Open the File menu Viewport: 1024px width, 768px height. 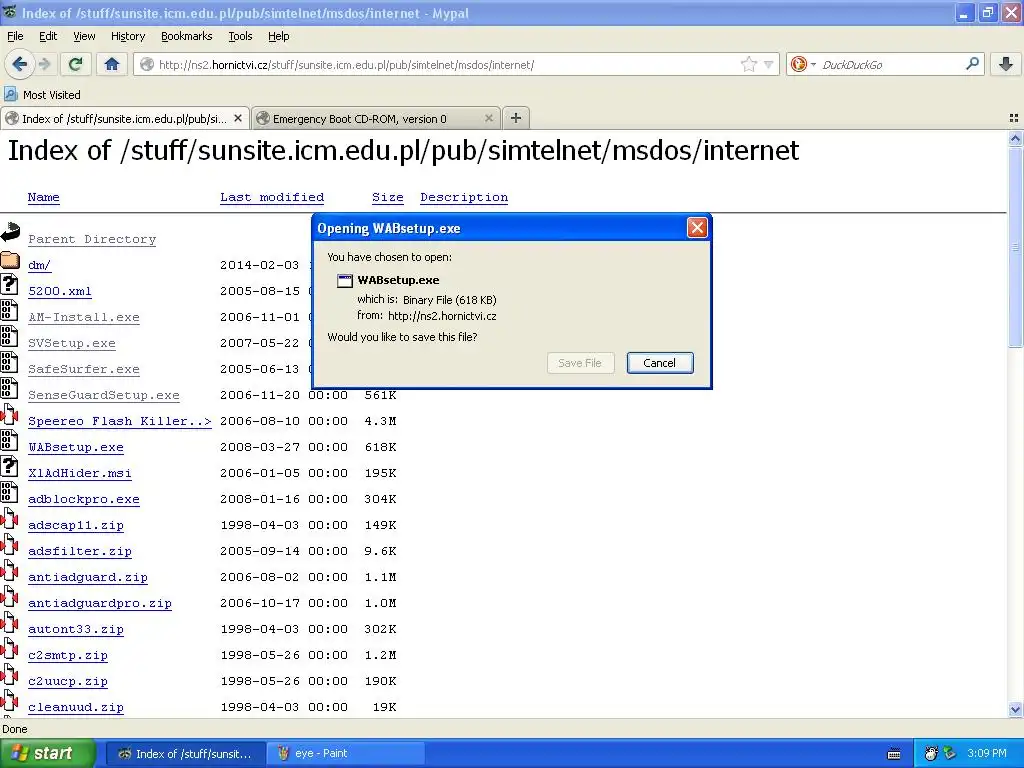15,36
